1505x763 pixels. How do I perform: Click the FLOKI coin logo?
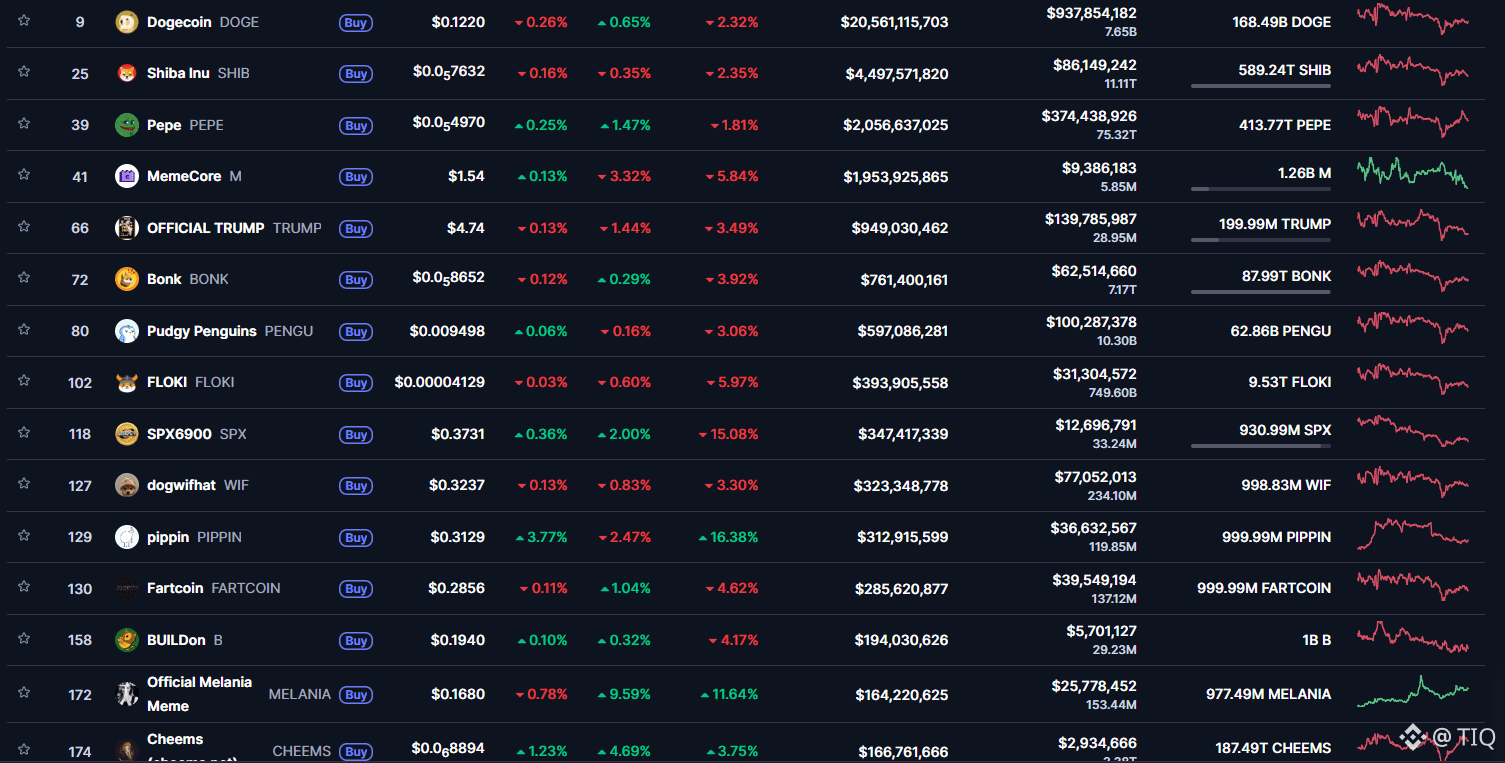[x=127, y=382]
